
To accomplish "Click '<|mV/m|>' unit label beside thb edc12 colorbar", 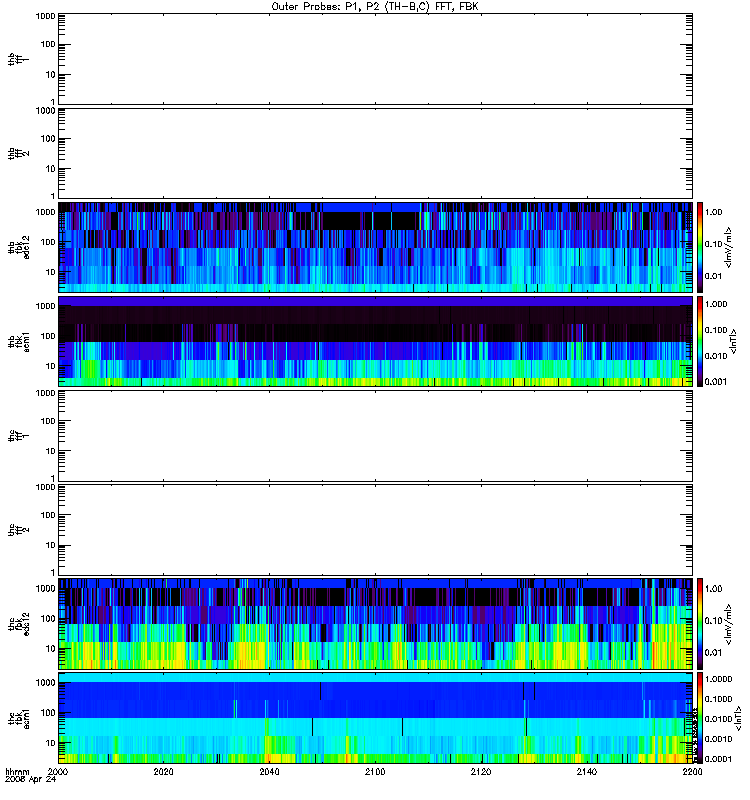I will (729, 247).
